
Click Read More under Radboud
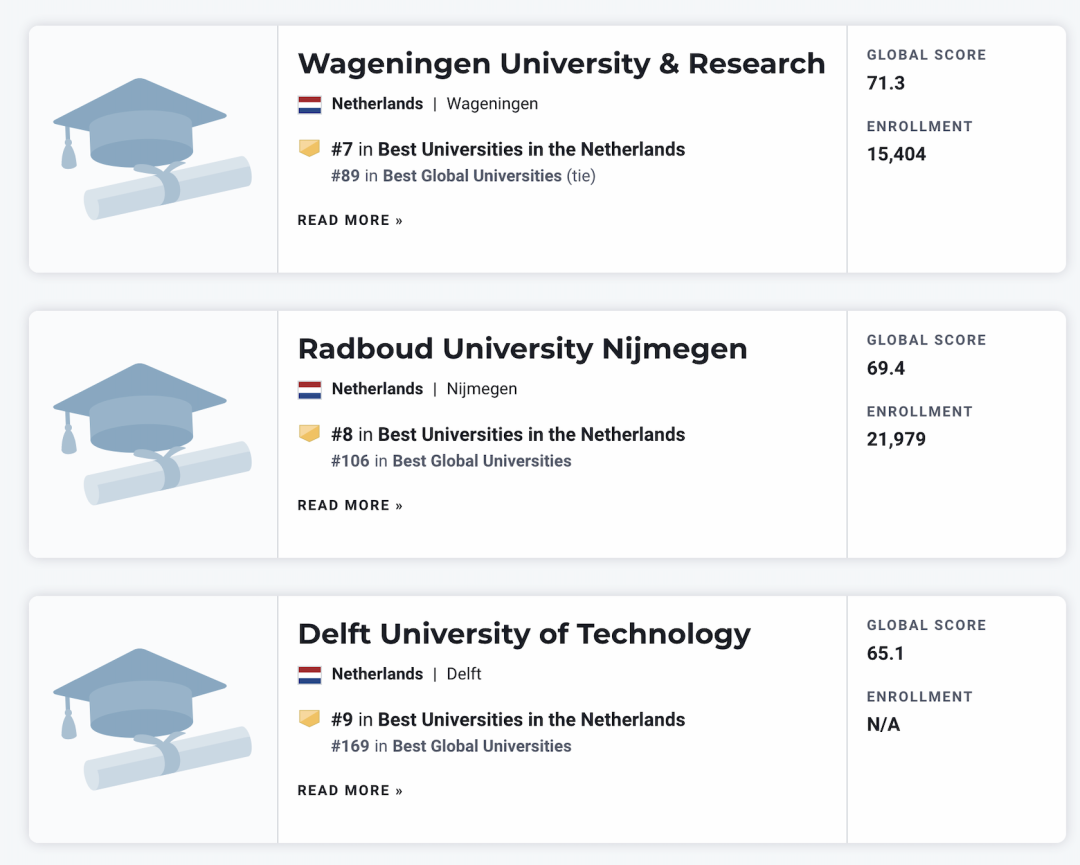coord(350,505)
